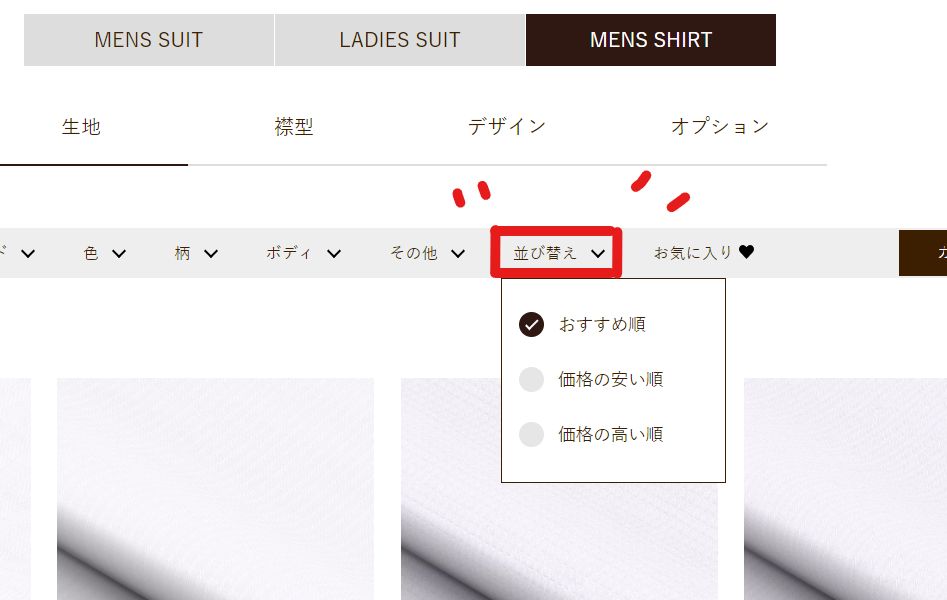This screenshot has width=947, height=600.
Task: Select the 価格の安い順 radio option
Action: 531,379
